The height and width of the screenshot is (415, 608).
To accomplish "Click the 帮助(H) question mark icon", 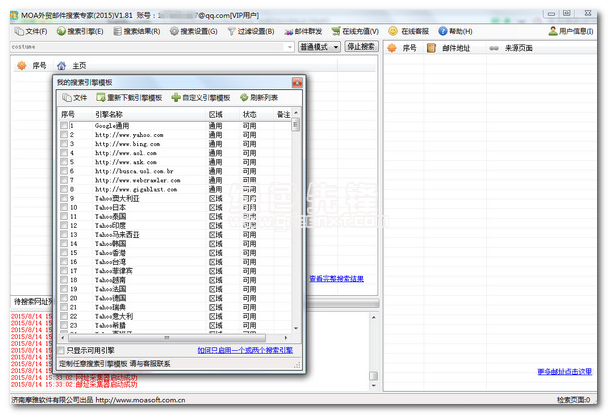I will coord(442,31).
